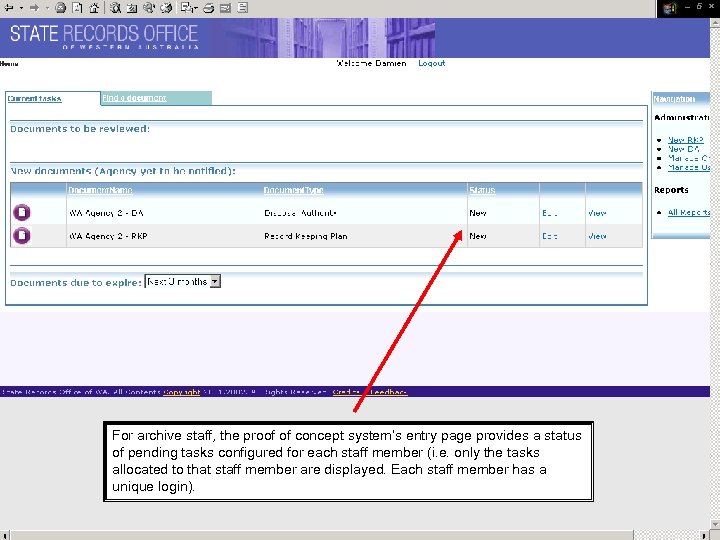
Task: Click the browser Back arrow button
Action: coord(8,8)
